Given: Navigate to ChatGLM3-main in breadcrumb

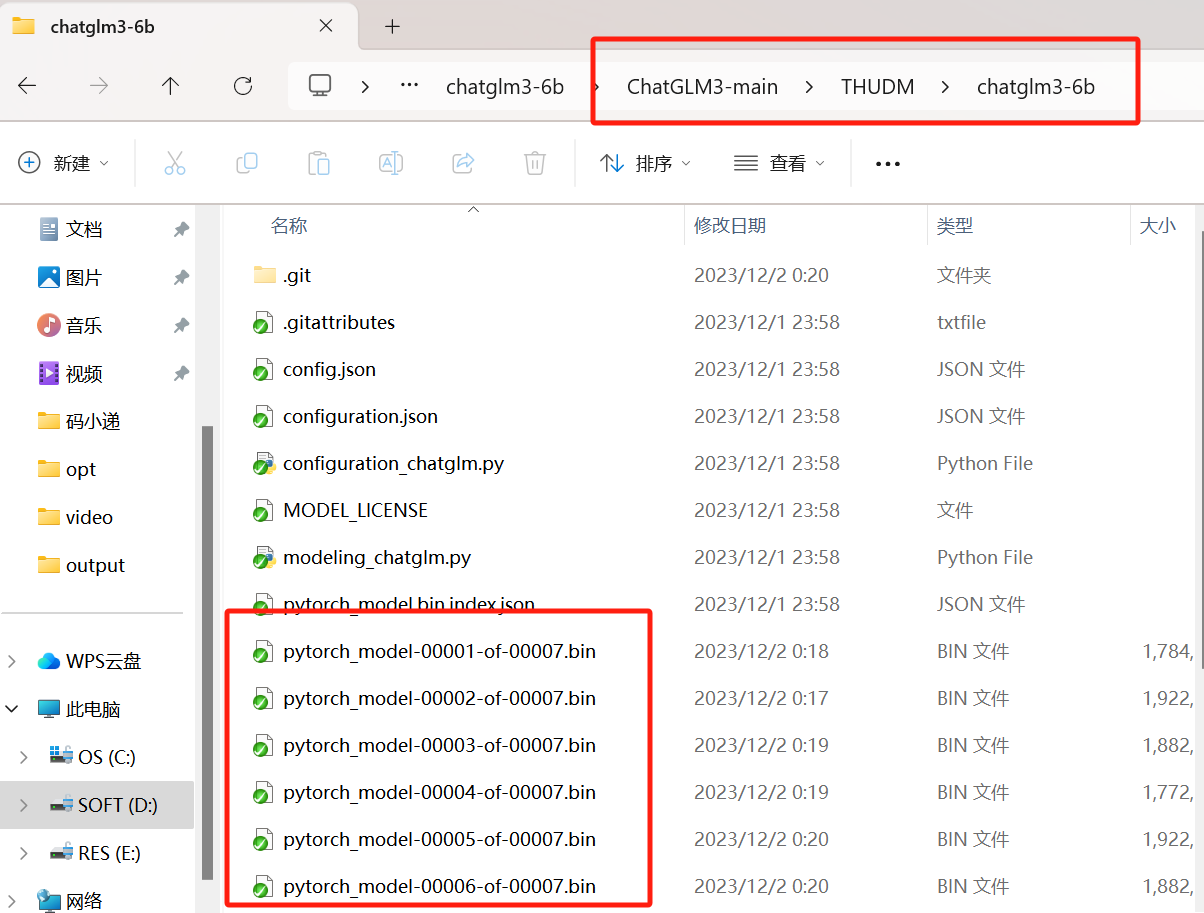Looking at the screenshot, I should [x=702, y=87].
